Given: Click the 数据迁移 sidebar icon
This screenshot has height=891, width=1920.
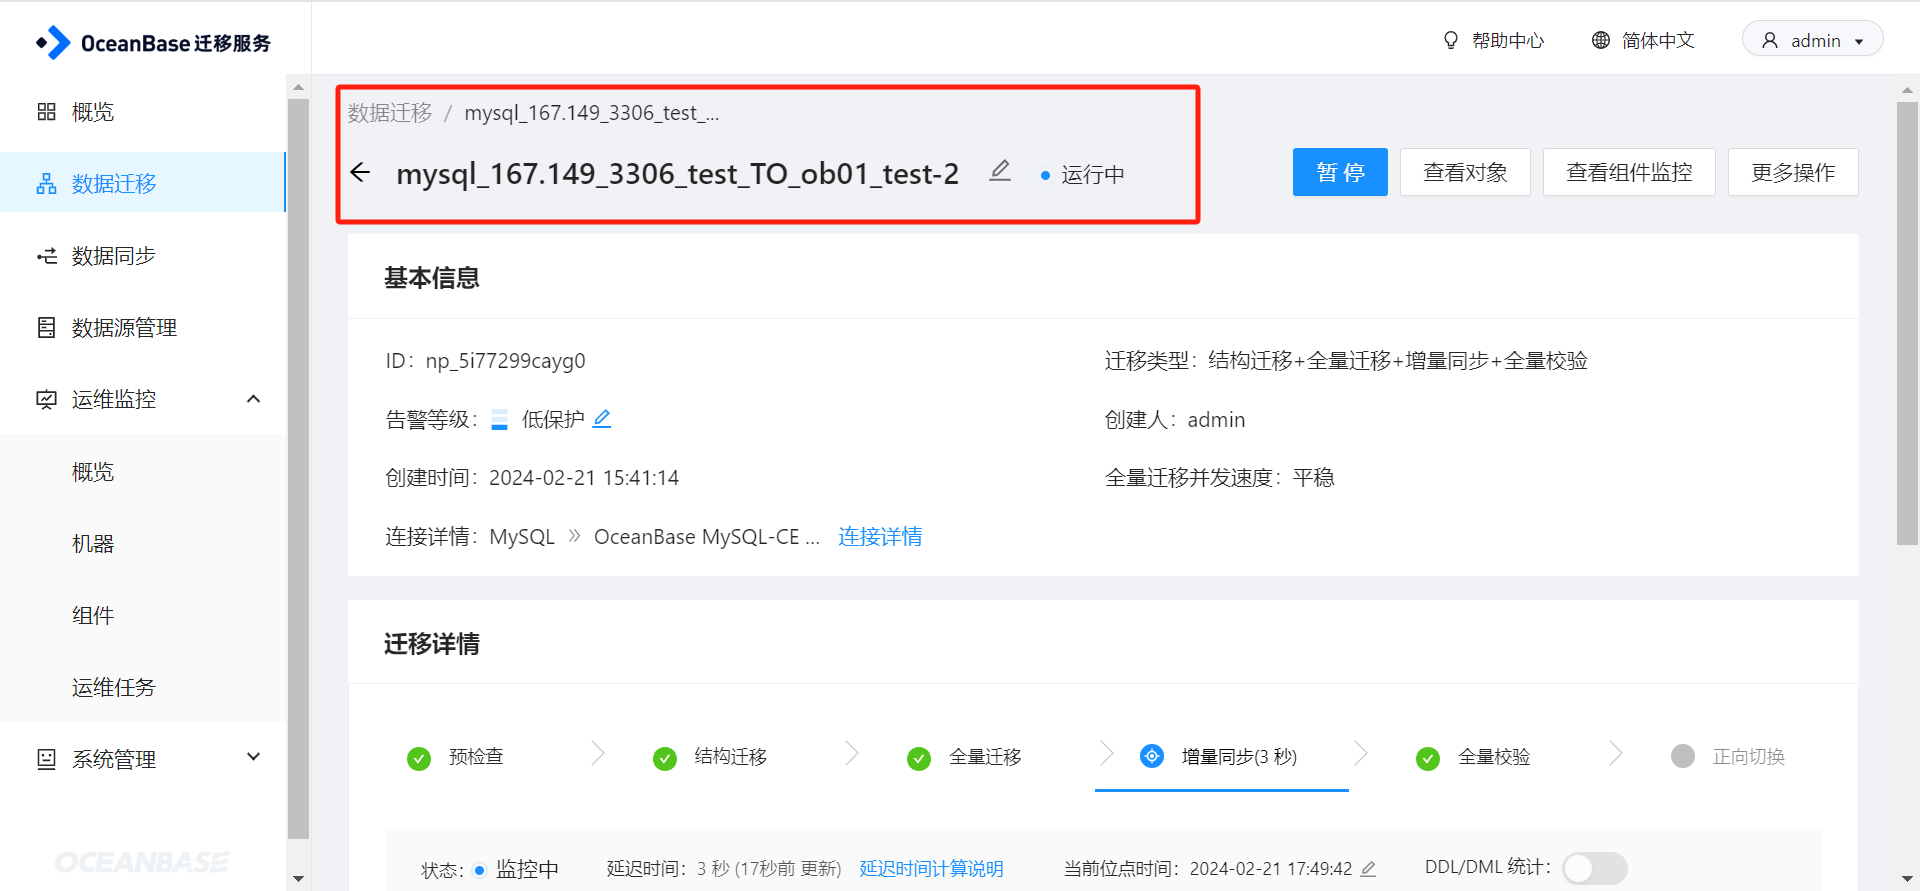Looking at the screenshot, I should (46, 184).
